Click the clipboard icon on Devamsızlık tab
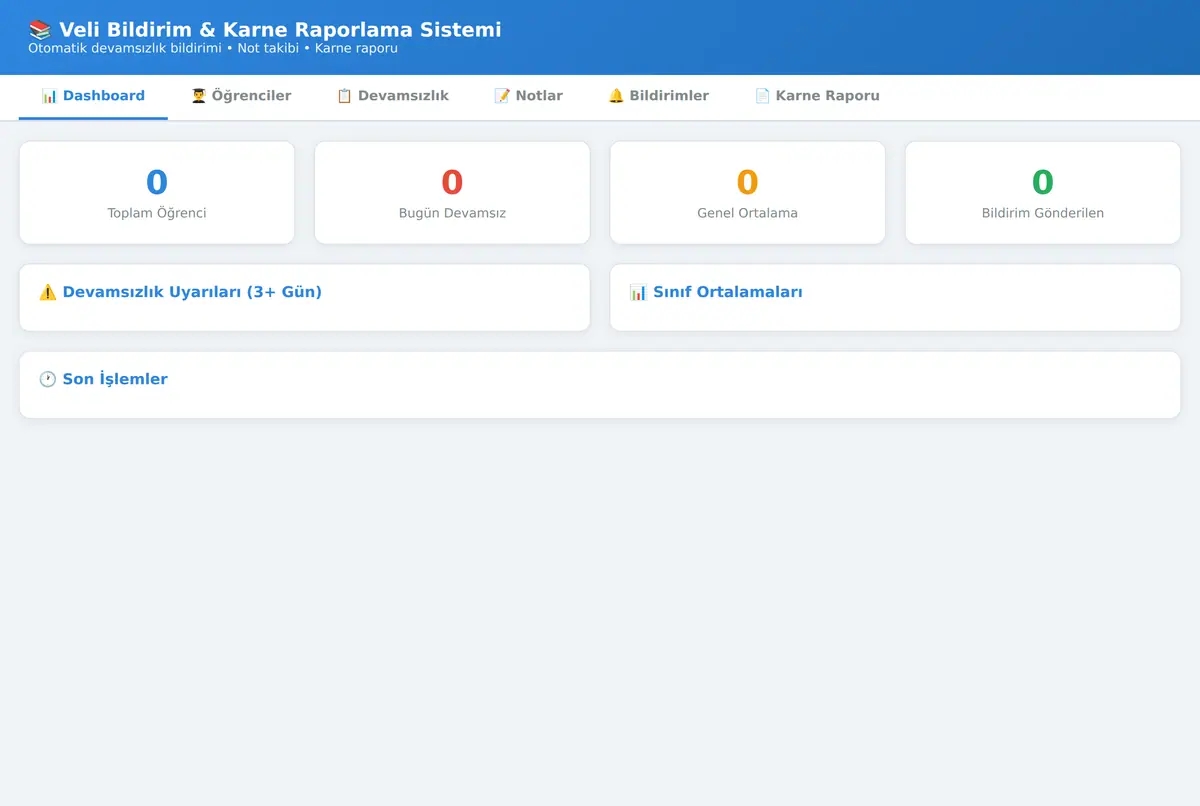Viewport: 1200px width, 806px height. coord(344,96)
